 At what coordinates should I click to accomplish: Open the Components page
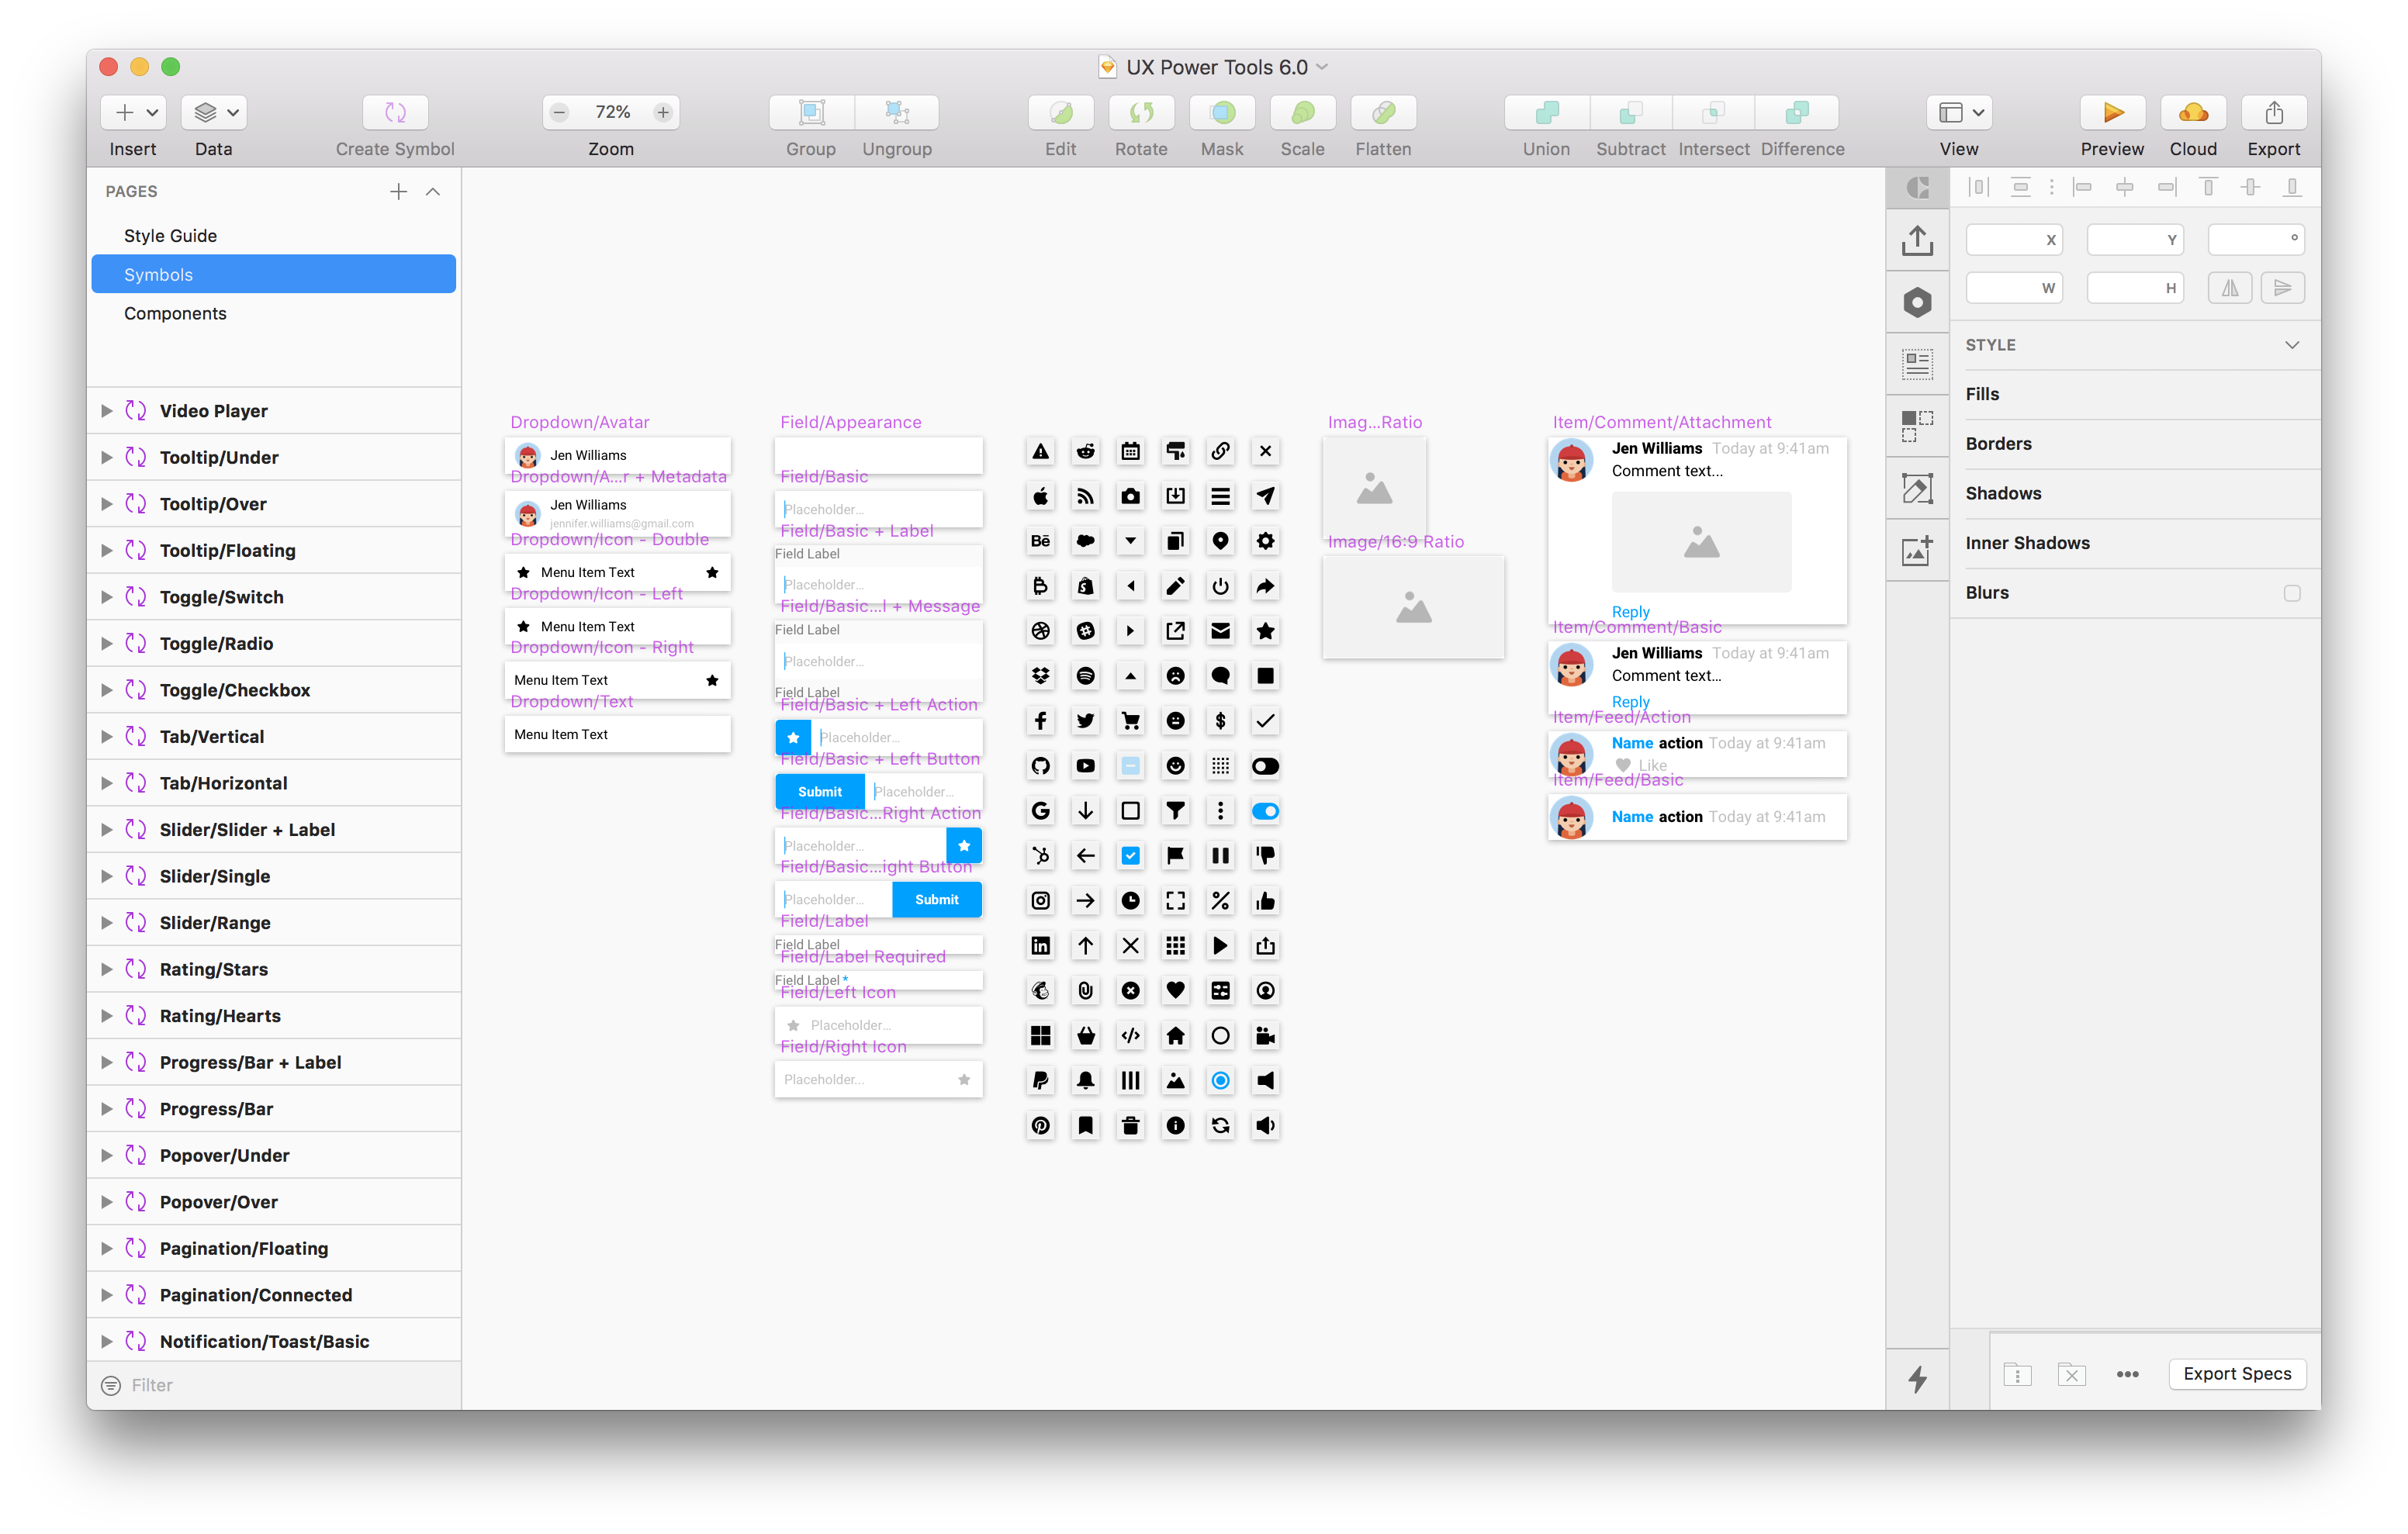[175, 314]
